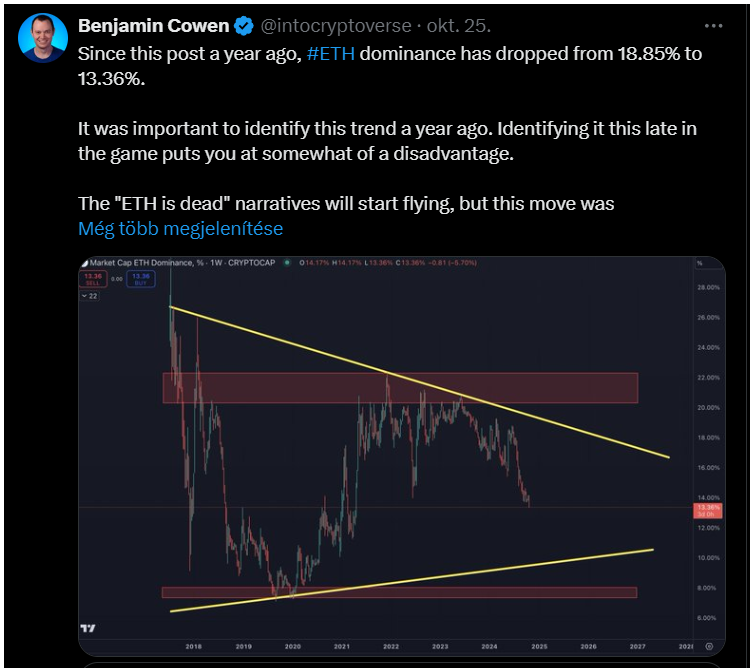Click the Benjamin Cowen display name
Image resolution: width=754 pixels, height=672 pixels.
coord(153,26)
